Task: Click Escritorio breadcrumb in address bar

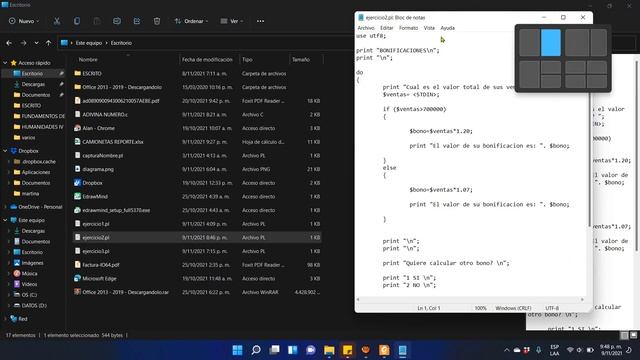Action: [x=121, y=43]
